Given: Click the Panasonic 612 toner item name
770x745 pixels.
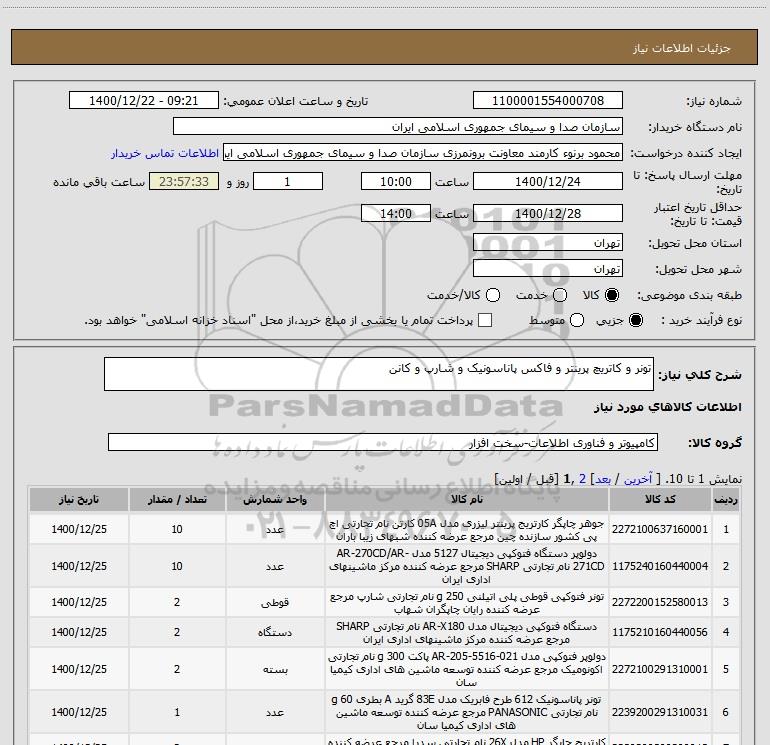Looking at the screenshot, I should coord(467,712).
